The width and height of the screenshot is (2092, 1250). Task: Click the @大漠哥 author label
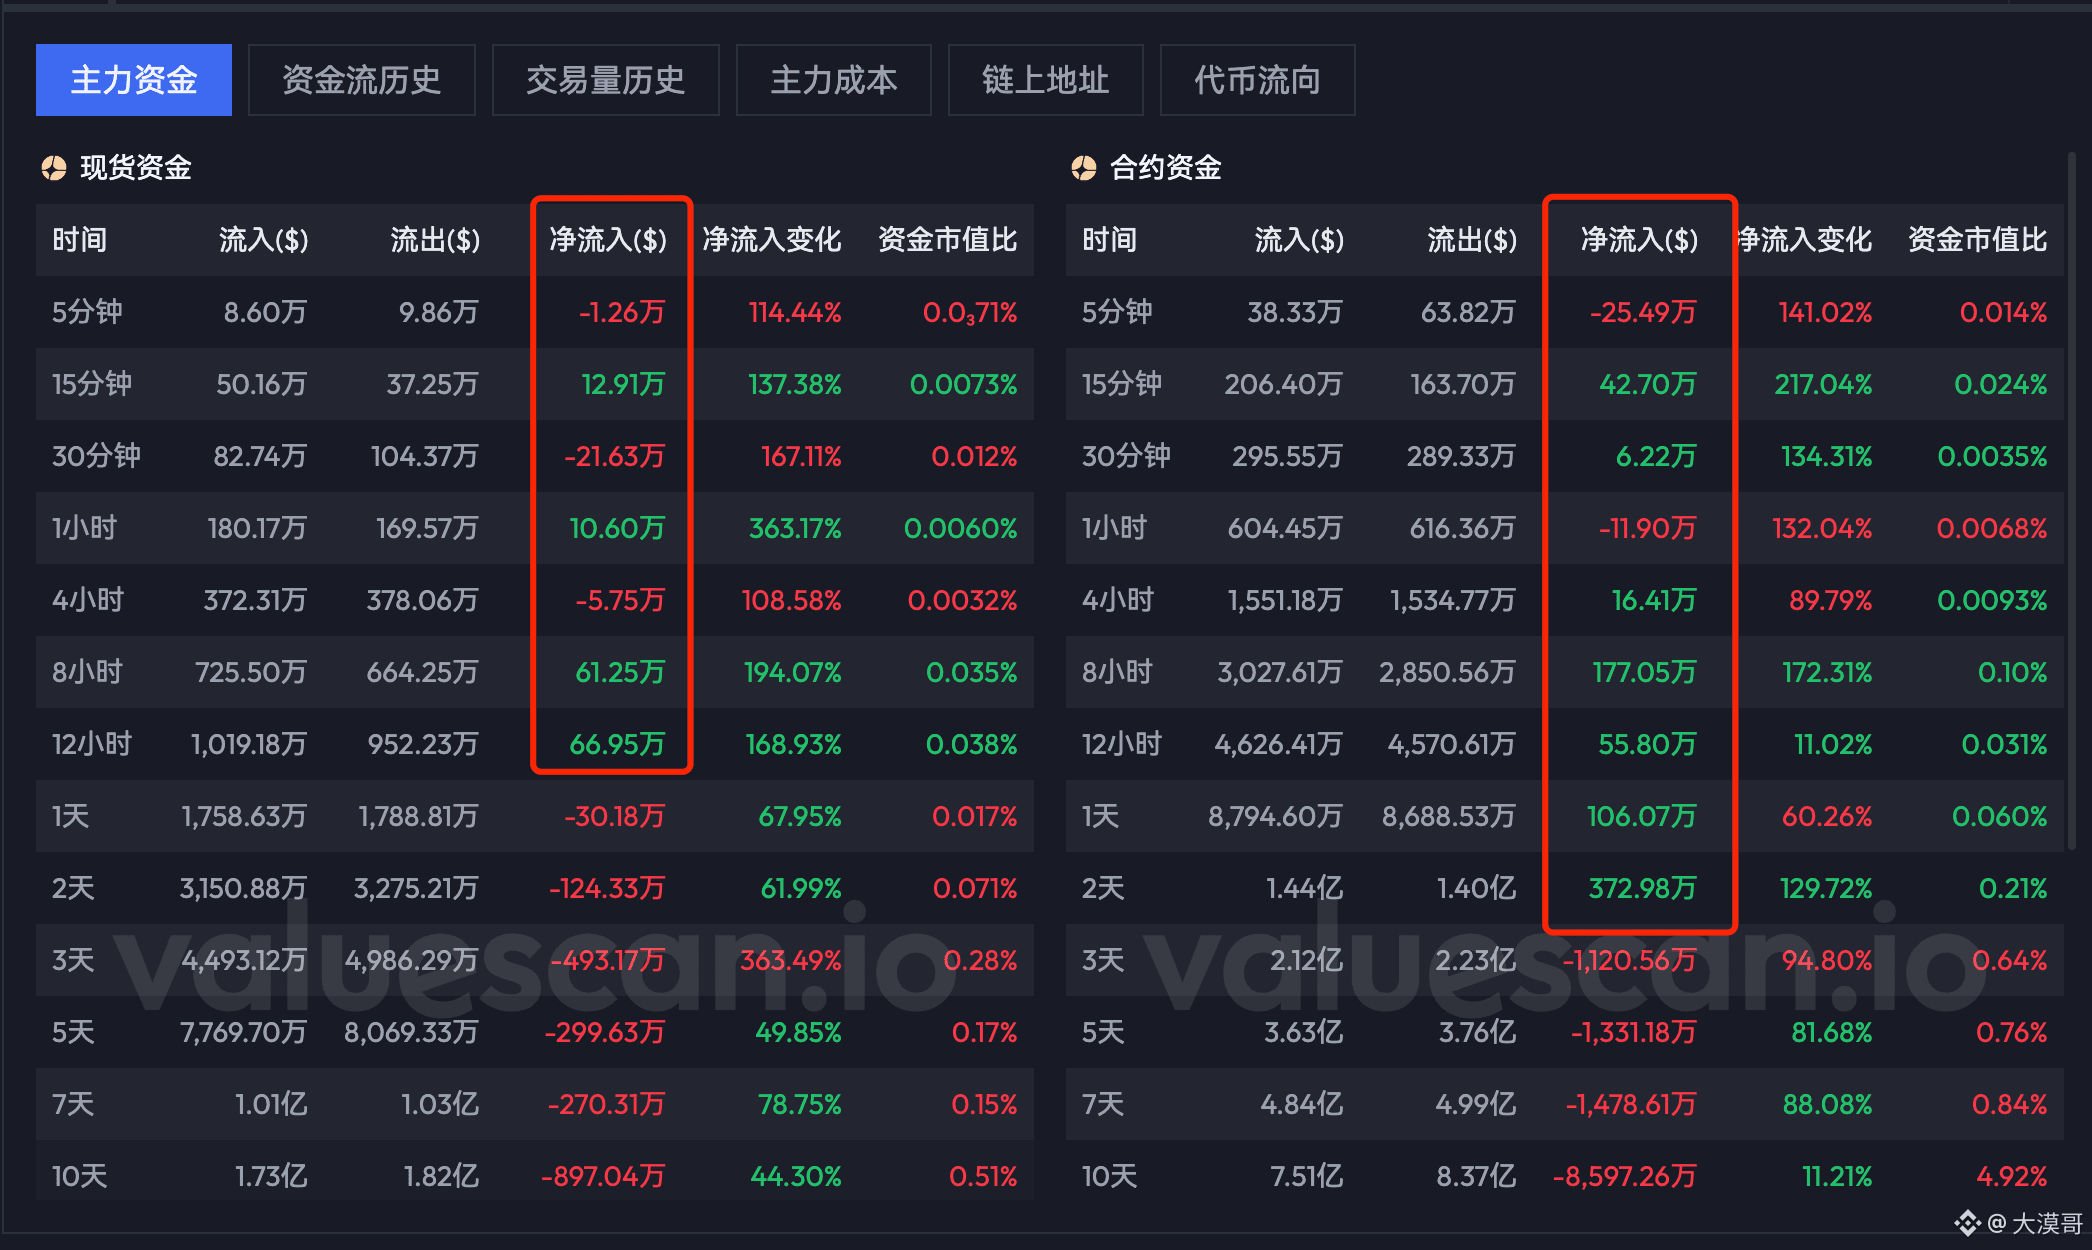tap(2035, 1223)
